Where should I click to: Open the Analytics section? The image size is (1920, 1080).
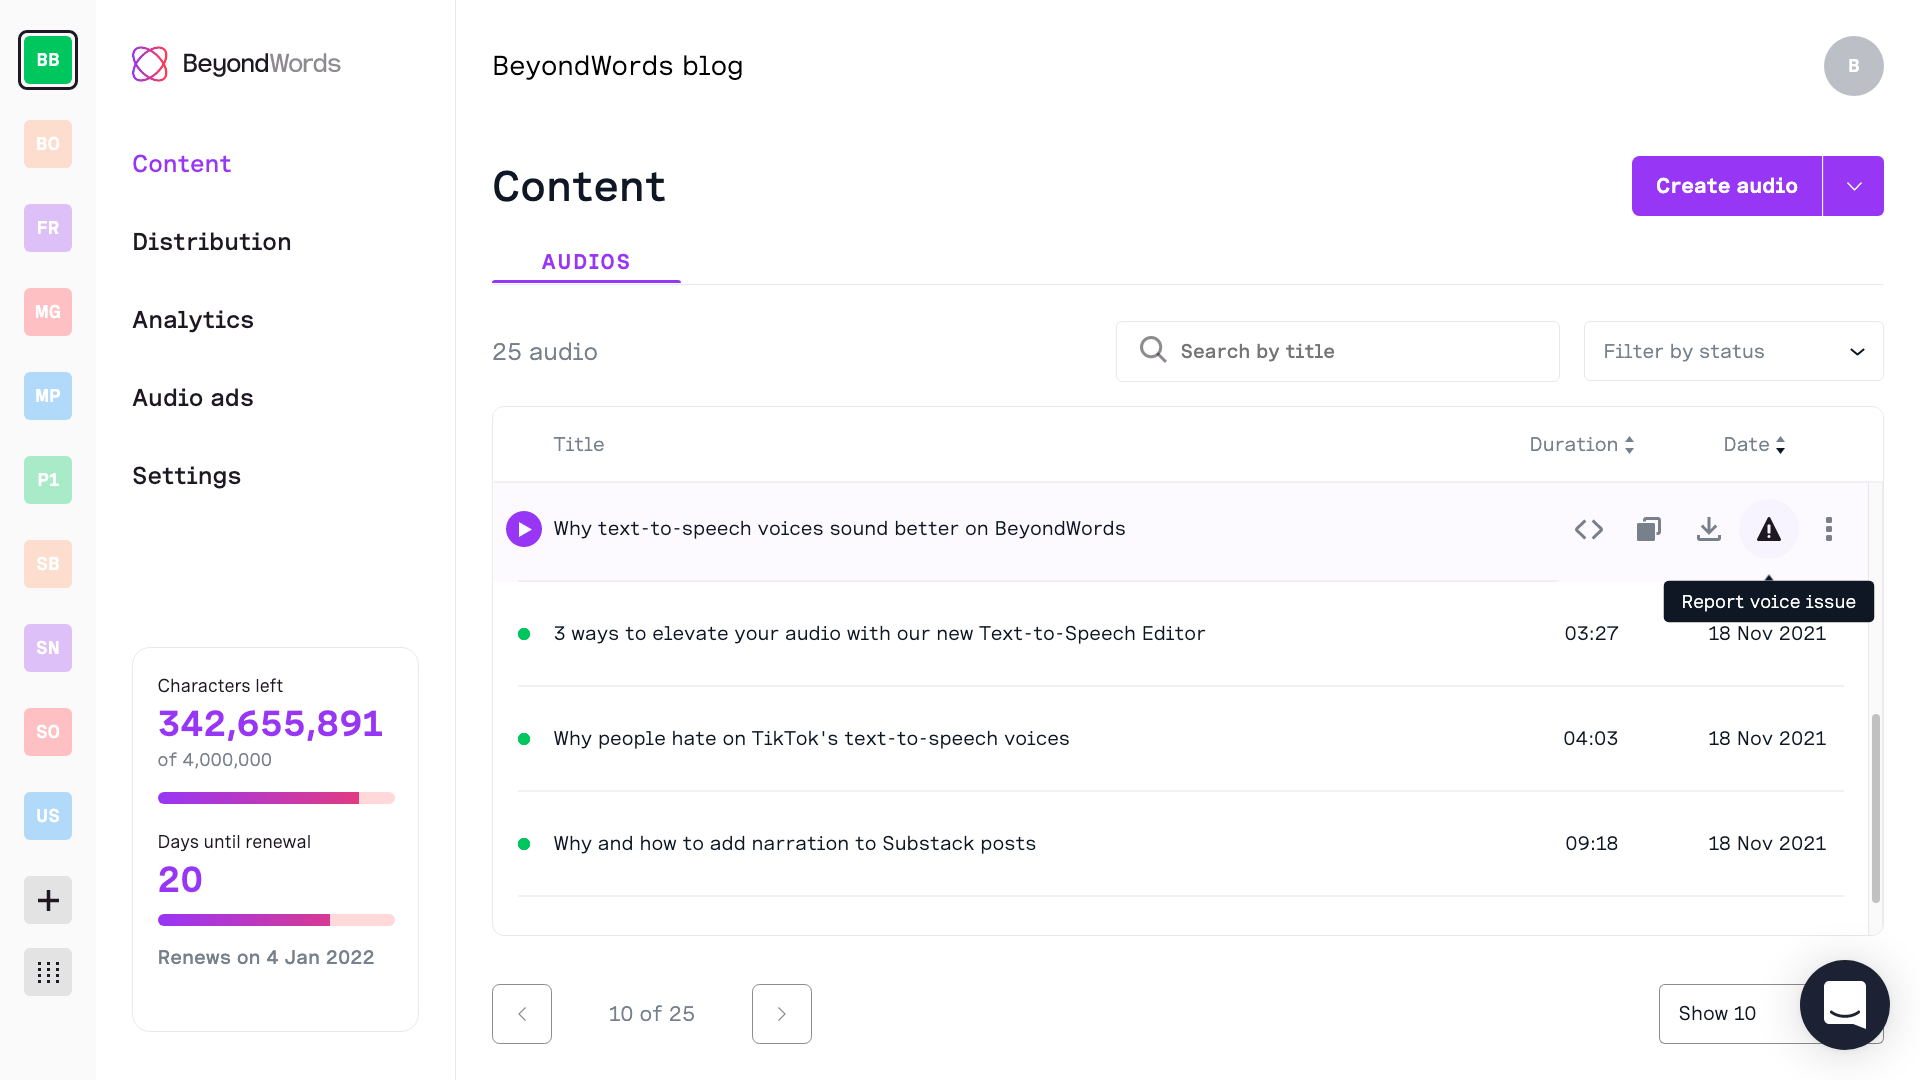click(193, 320)
